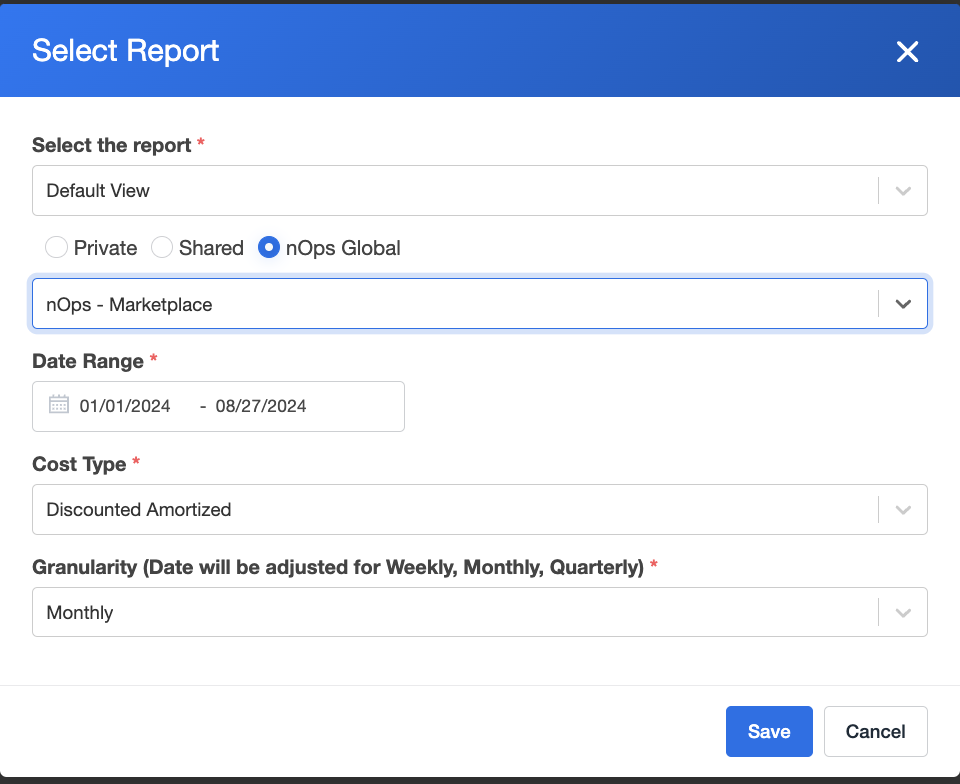Select the nOps Global radio button
960x784 pixels.
click(x=269, y=247)
